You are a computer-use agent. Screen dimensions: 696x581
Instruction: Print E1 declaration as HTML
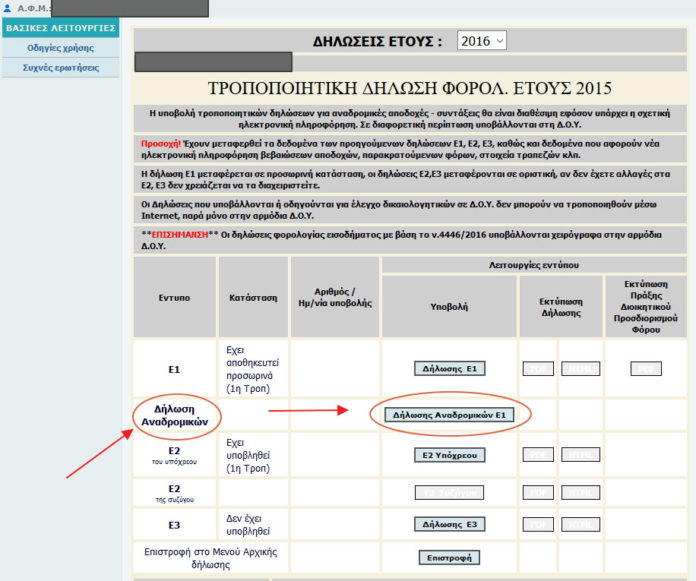(580, 368)
